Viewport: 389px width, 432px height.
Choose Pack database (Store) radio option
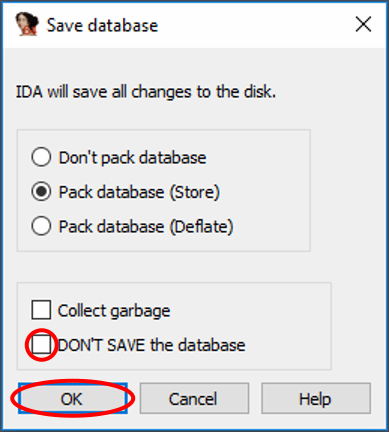tap(41, 192)
